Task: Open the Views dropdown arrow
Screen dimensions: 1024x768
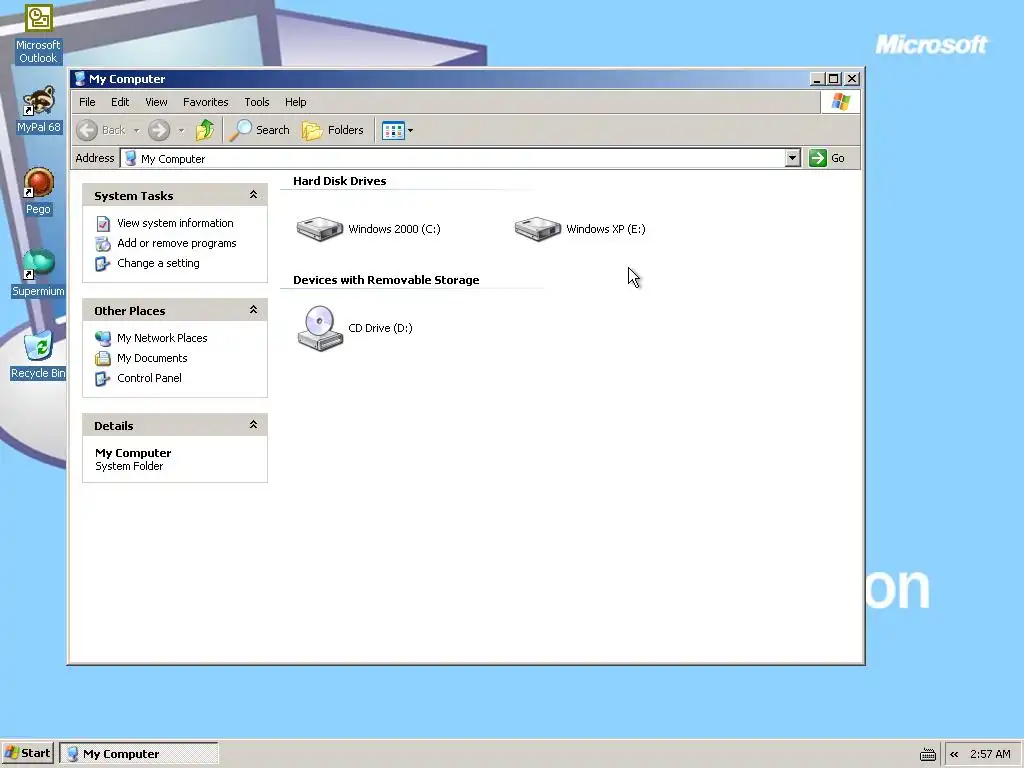Action: coord(410,131)
